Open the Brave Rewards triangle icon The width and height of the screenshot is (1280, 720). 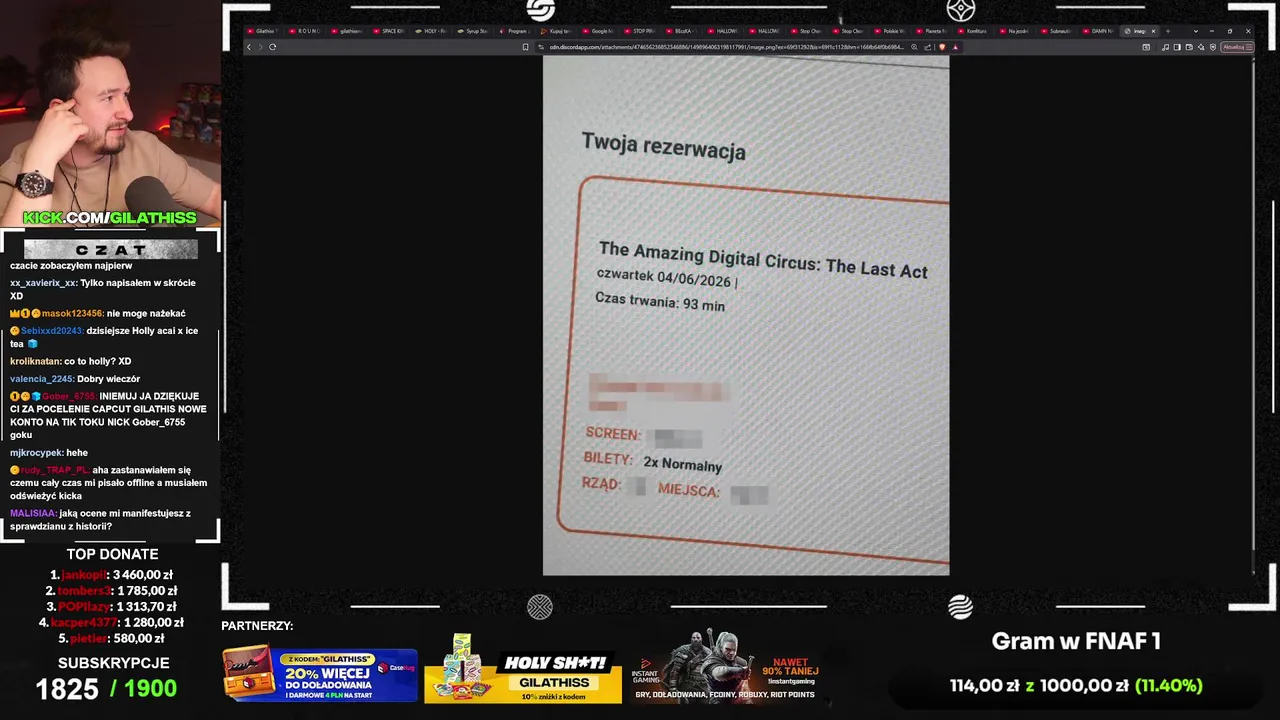(955, 47)
